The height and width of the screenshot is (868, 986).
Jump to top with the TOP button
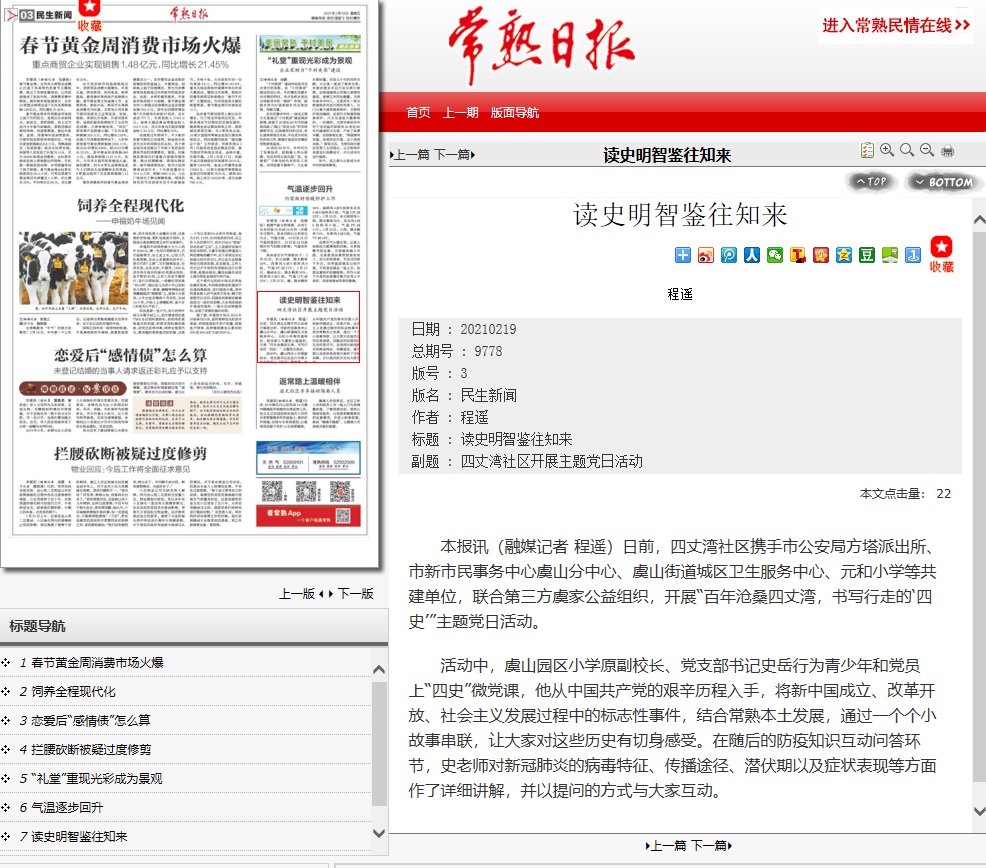(871, 182)
